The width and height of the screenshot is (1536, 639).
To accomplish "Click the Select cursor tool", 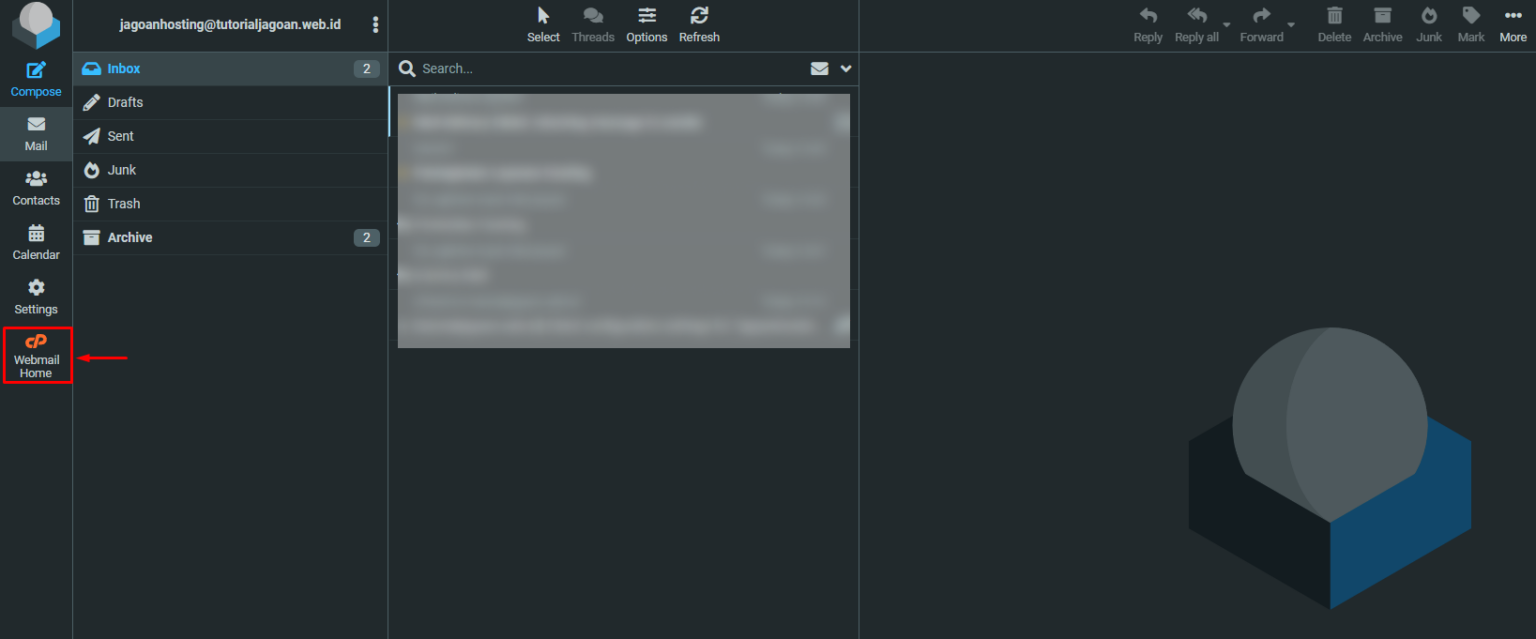I will [543, 25].
